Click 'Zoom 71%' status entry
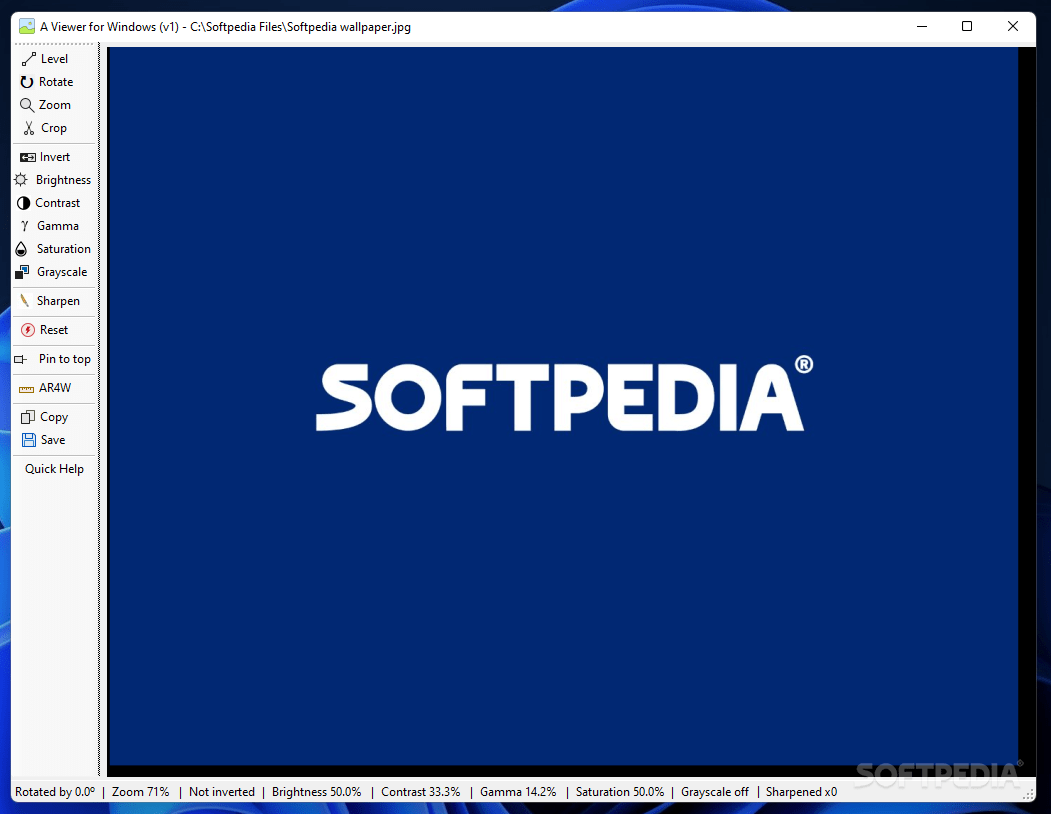Screen dimensions: 1051x814 pyautogui.click(x=141, y=792)
